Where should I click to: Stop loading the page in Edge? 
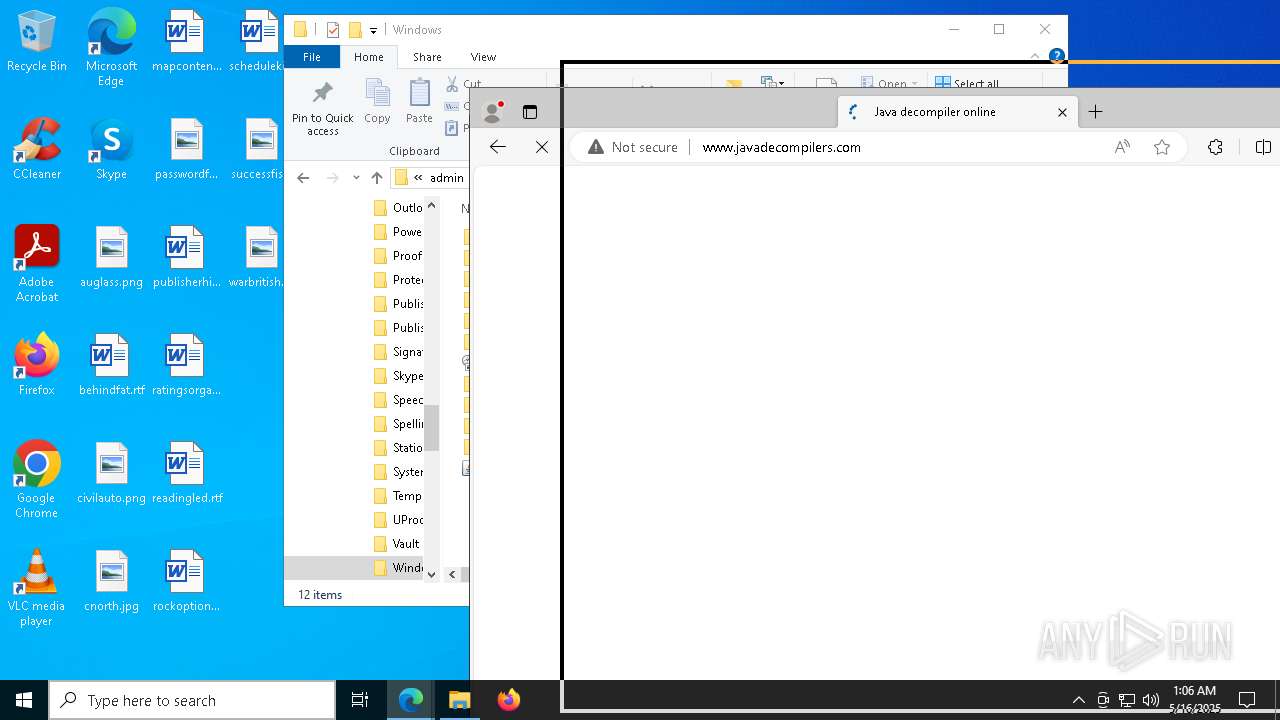[x=541, y=147]
